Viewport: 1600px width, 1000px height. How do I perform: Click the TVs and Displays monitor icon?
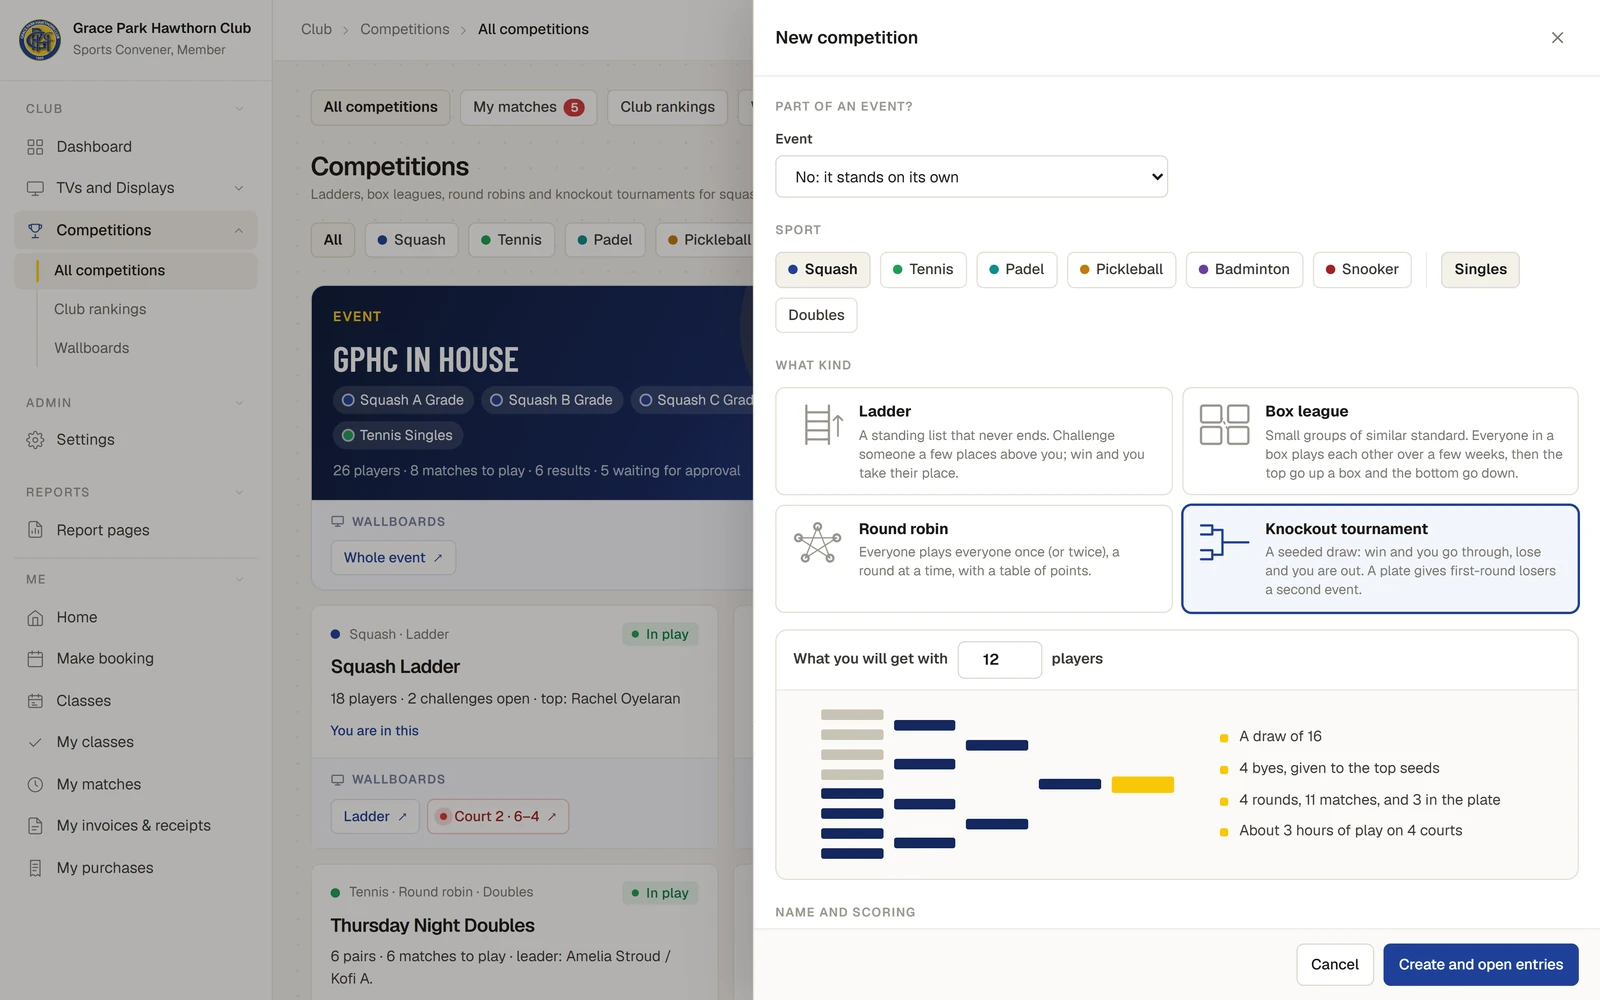(x=35, y=188)
